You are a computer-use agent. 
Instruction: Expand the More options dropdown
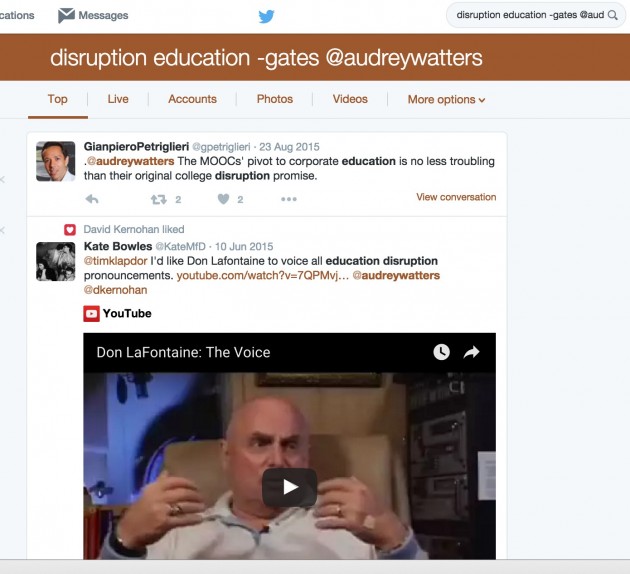[446, 99]
